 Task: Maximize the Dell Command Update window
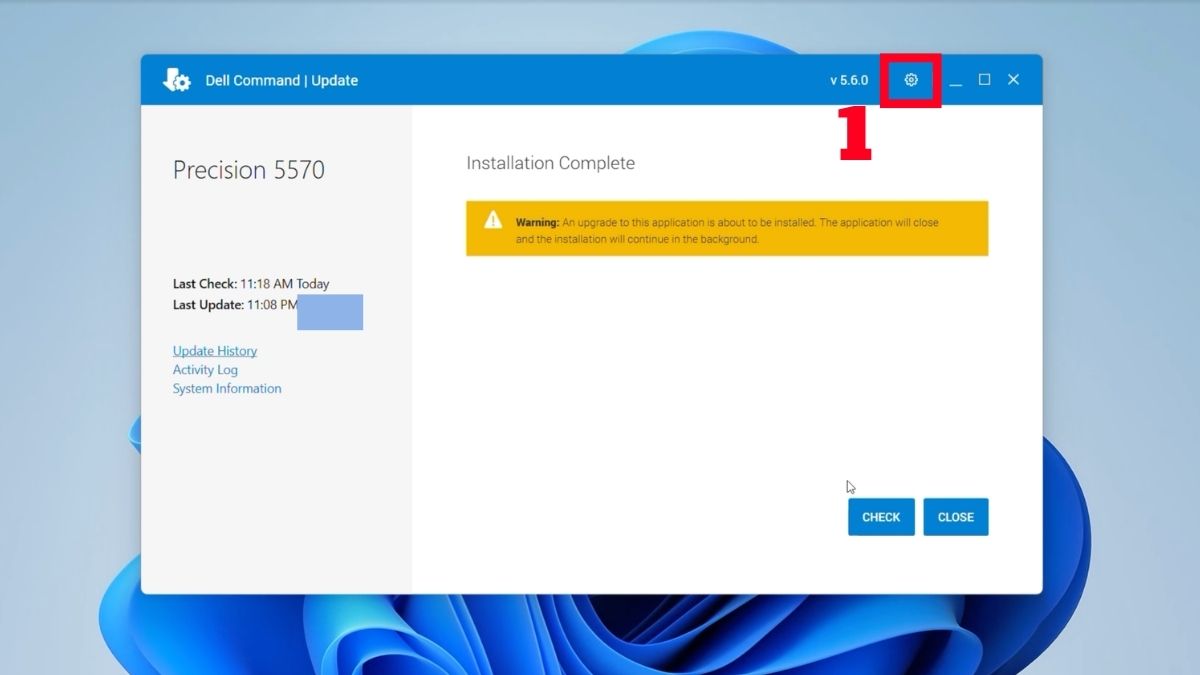click(984, 80)
